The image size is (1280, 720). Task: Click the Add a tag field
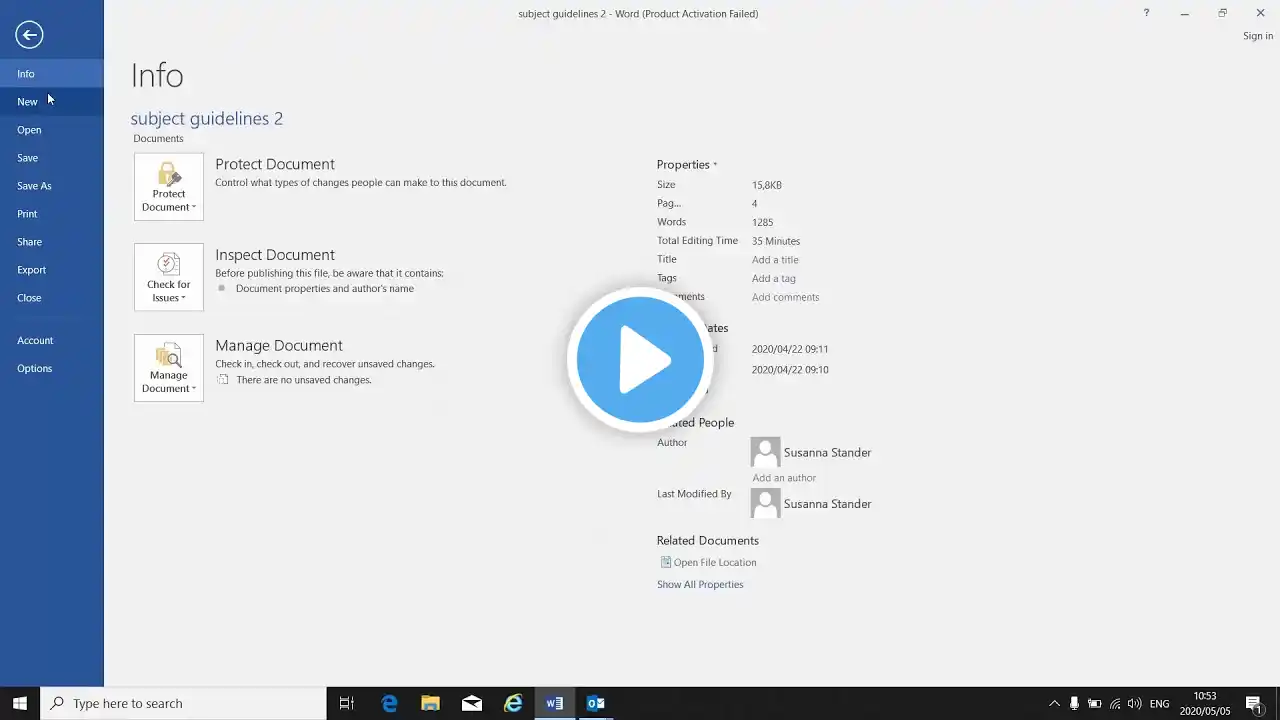click(774, 278)
